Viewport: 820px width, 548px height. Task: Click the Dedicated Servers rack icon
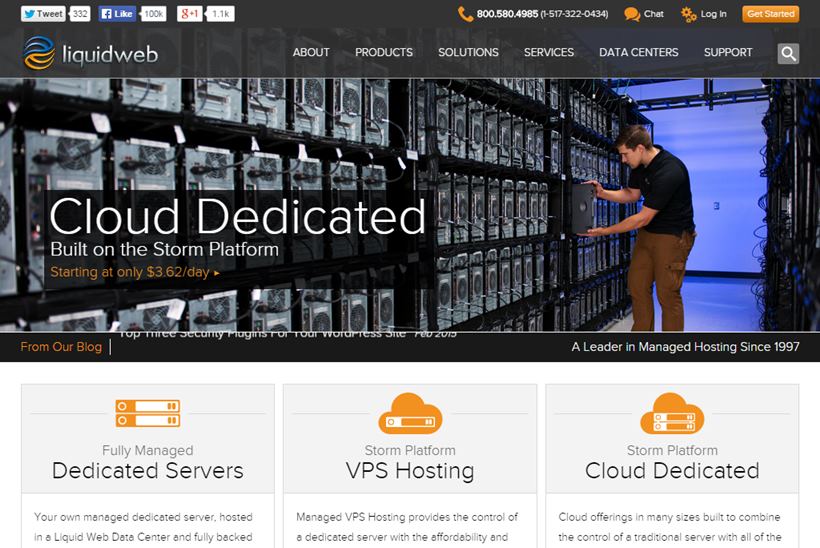[147, 412]
